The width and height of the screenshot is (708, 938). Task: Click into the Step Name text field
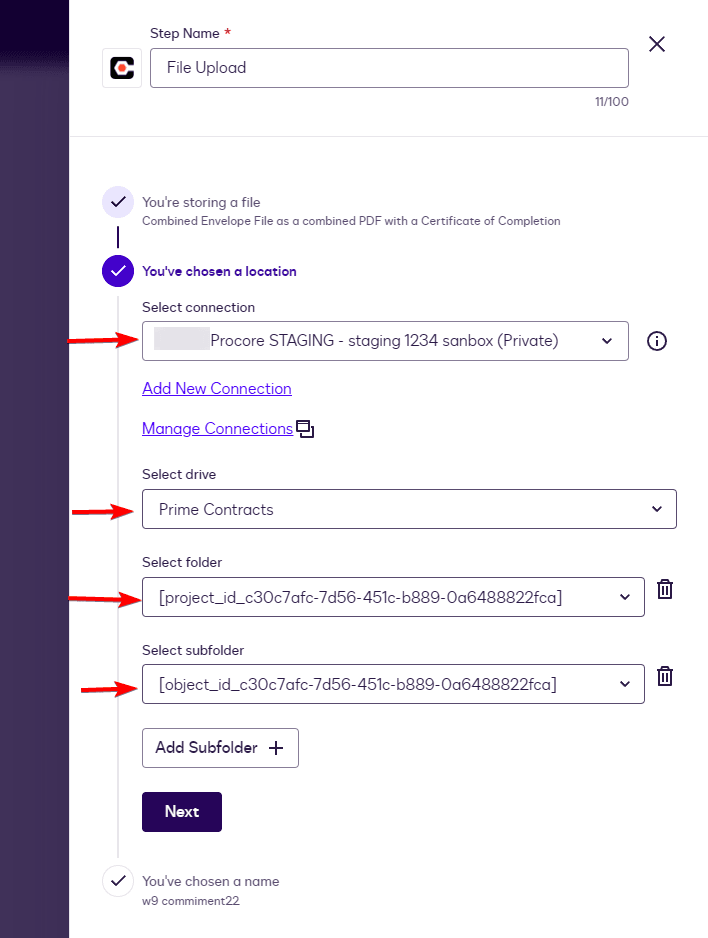[389, 68]
